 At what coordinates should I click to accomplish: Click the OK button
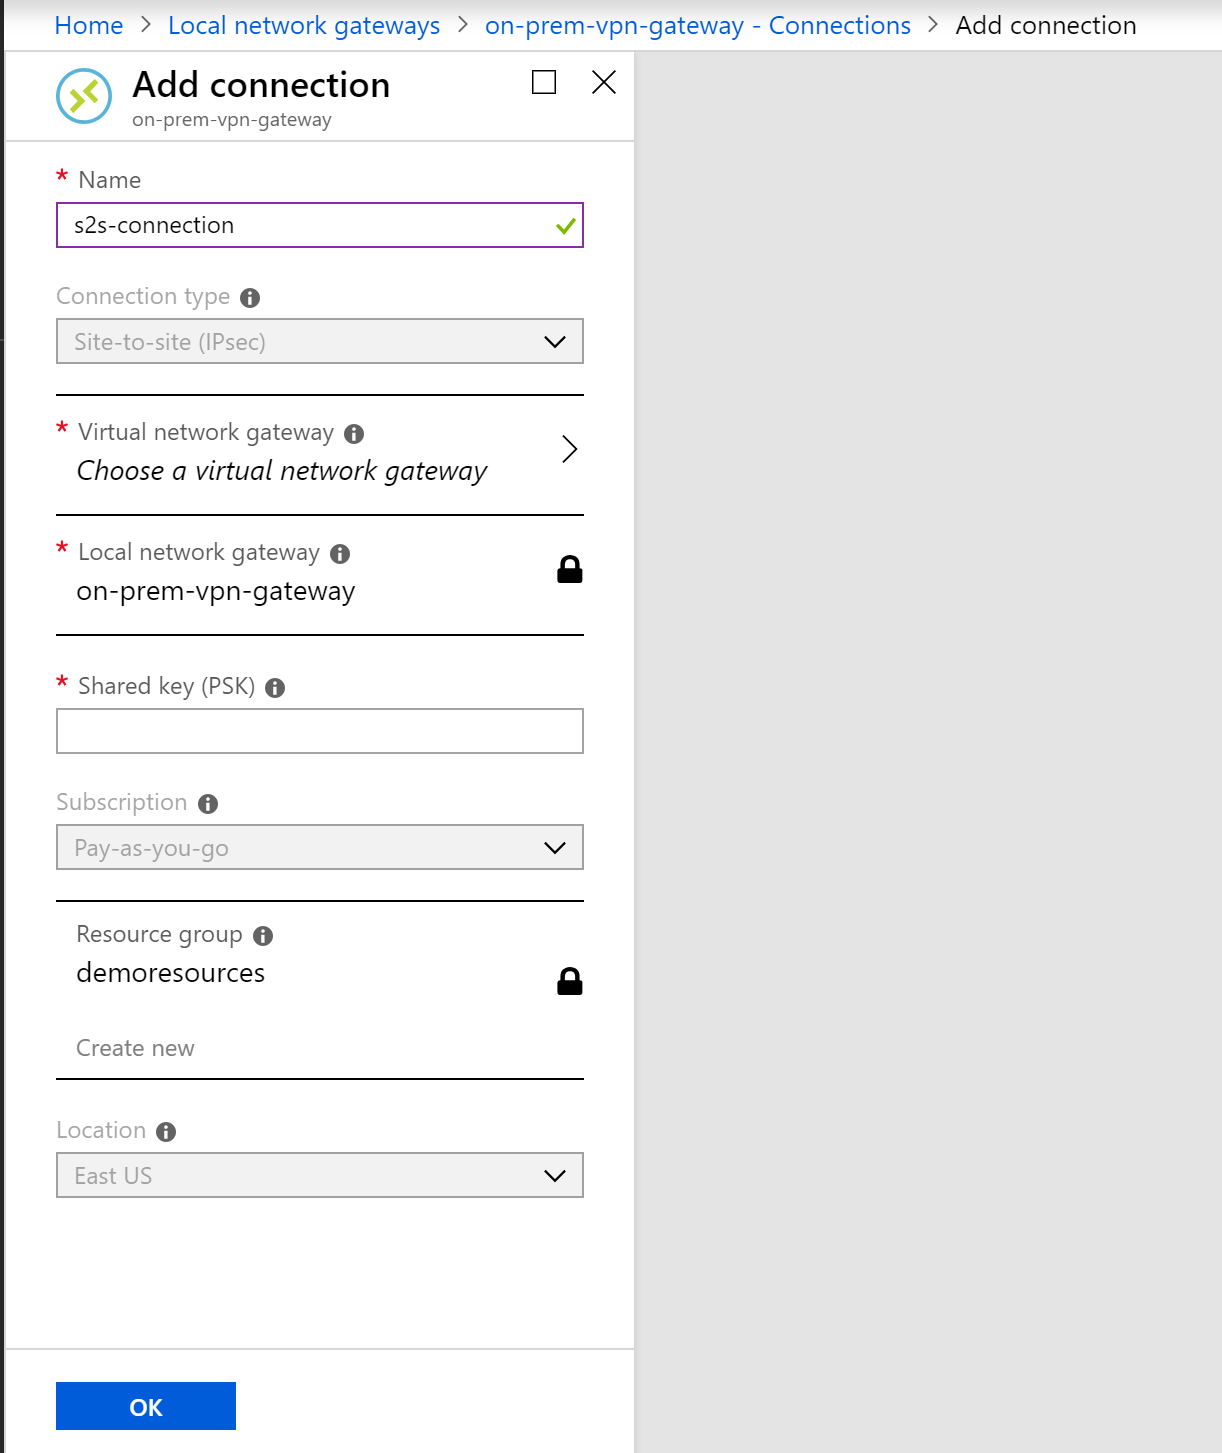point(145,1406)
